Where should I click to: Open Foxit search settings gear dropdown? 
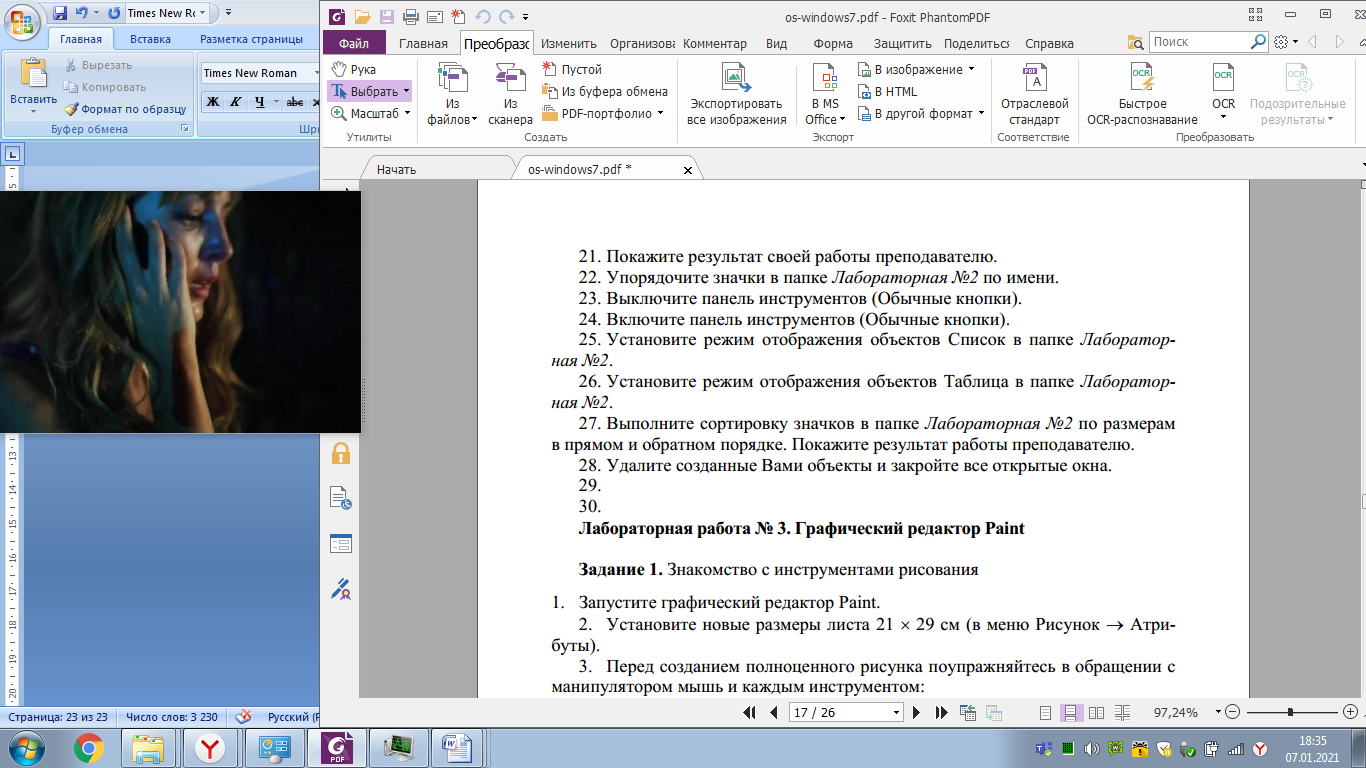pos(1285,42)
